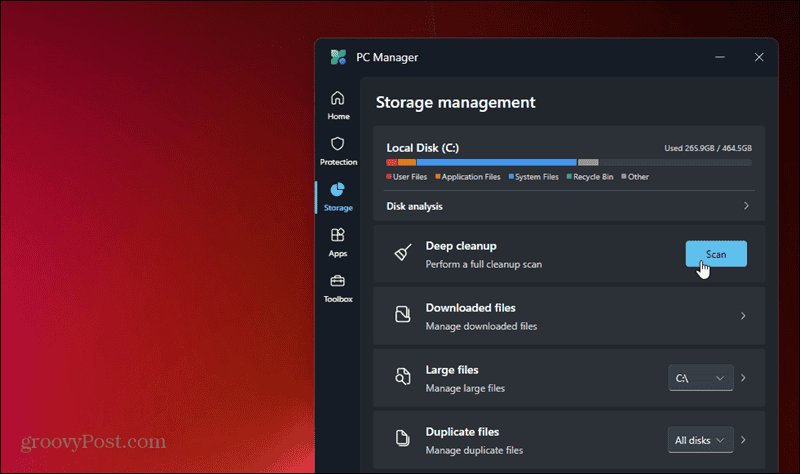800x474 pixels.
Task: Click the Local Disk usage bar
Action: click(x=569, y=162)
